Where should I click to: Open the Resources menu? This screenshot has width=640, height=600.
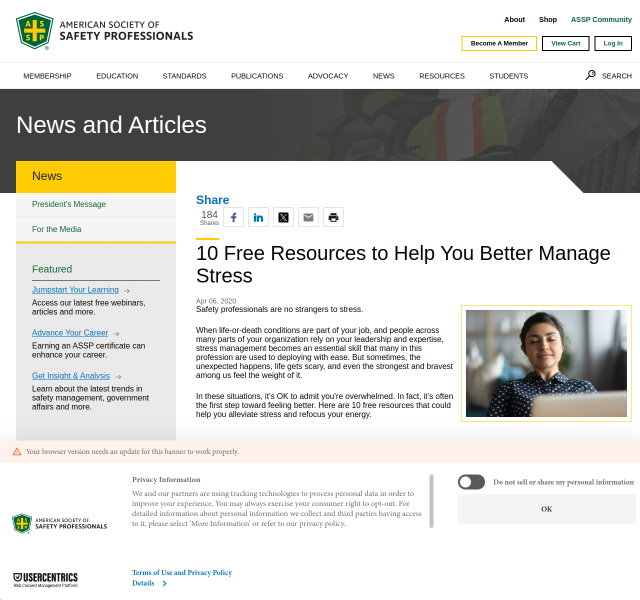click(442, 76)
